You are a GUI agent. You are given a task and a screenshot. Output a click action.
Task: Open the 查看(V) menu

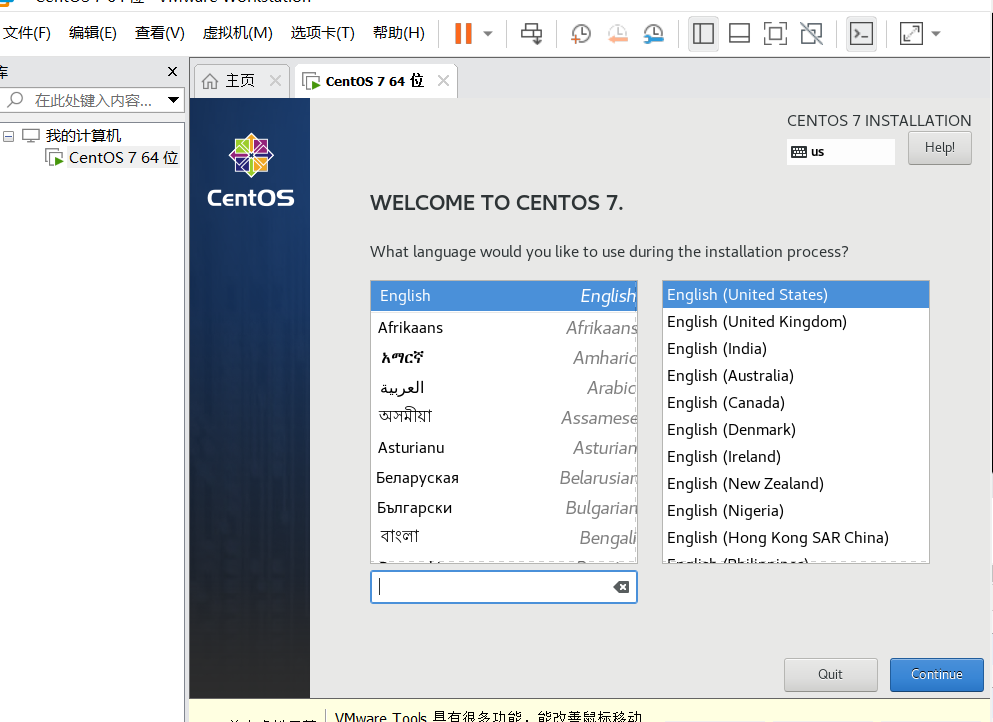point(160,33)
